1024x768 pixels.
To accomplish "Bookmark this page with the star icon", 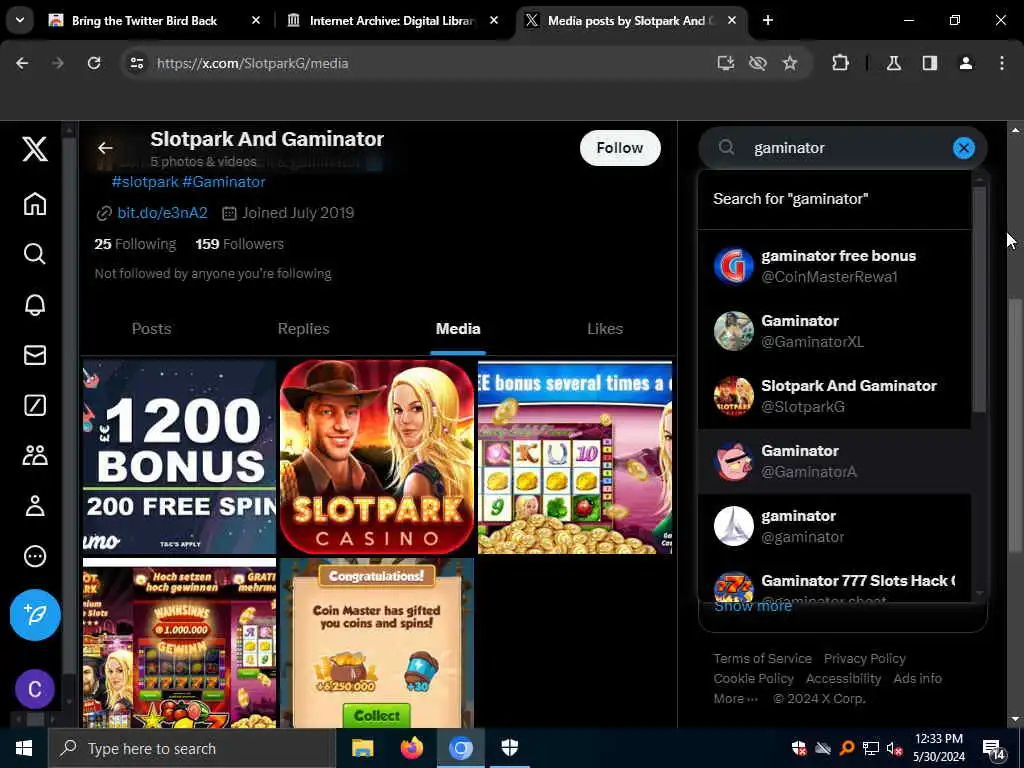I will point(790,63).
